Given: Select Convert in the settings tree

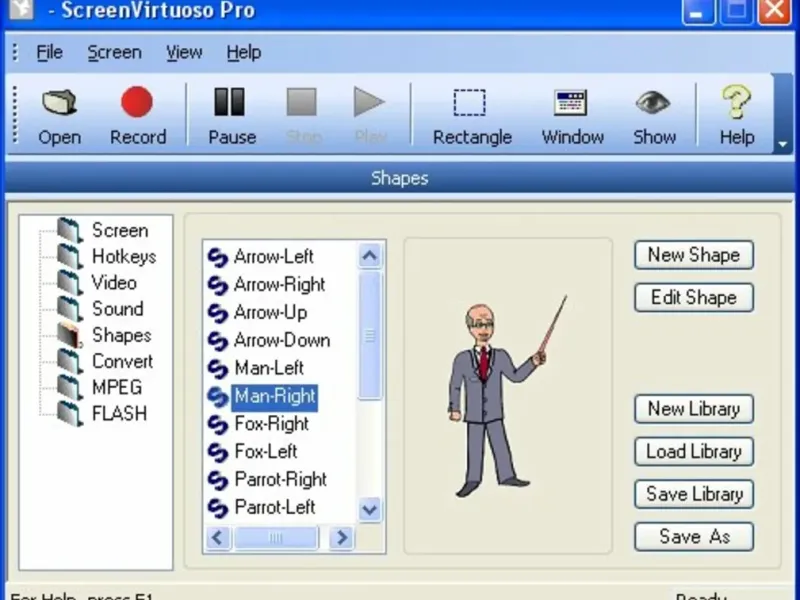Looking at the screenshot, I should [x=122, y=361].
